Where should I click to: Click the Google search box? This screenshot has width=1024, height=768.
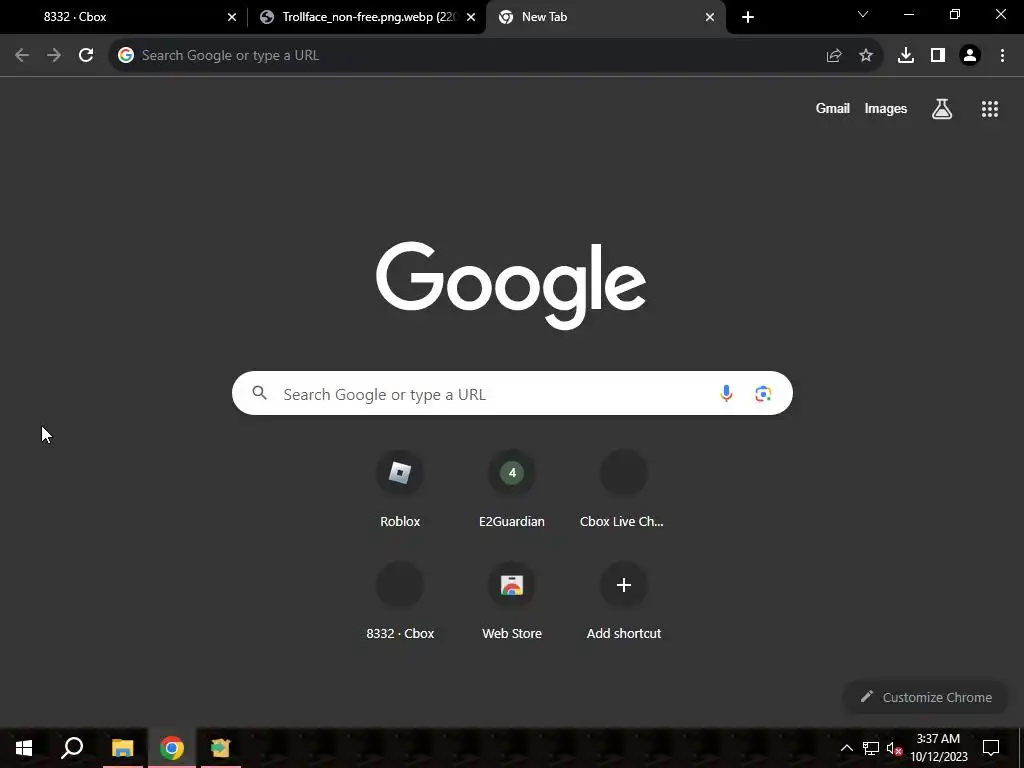[x=512, y=393]
